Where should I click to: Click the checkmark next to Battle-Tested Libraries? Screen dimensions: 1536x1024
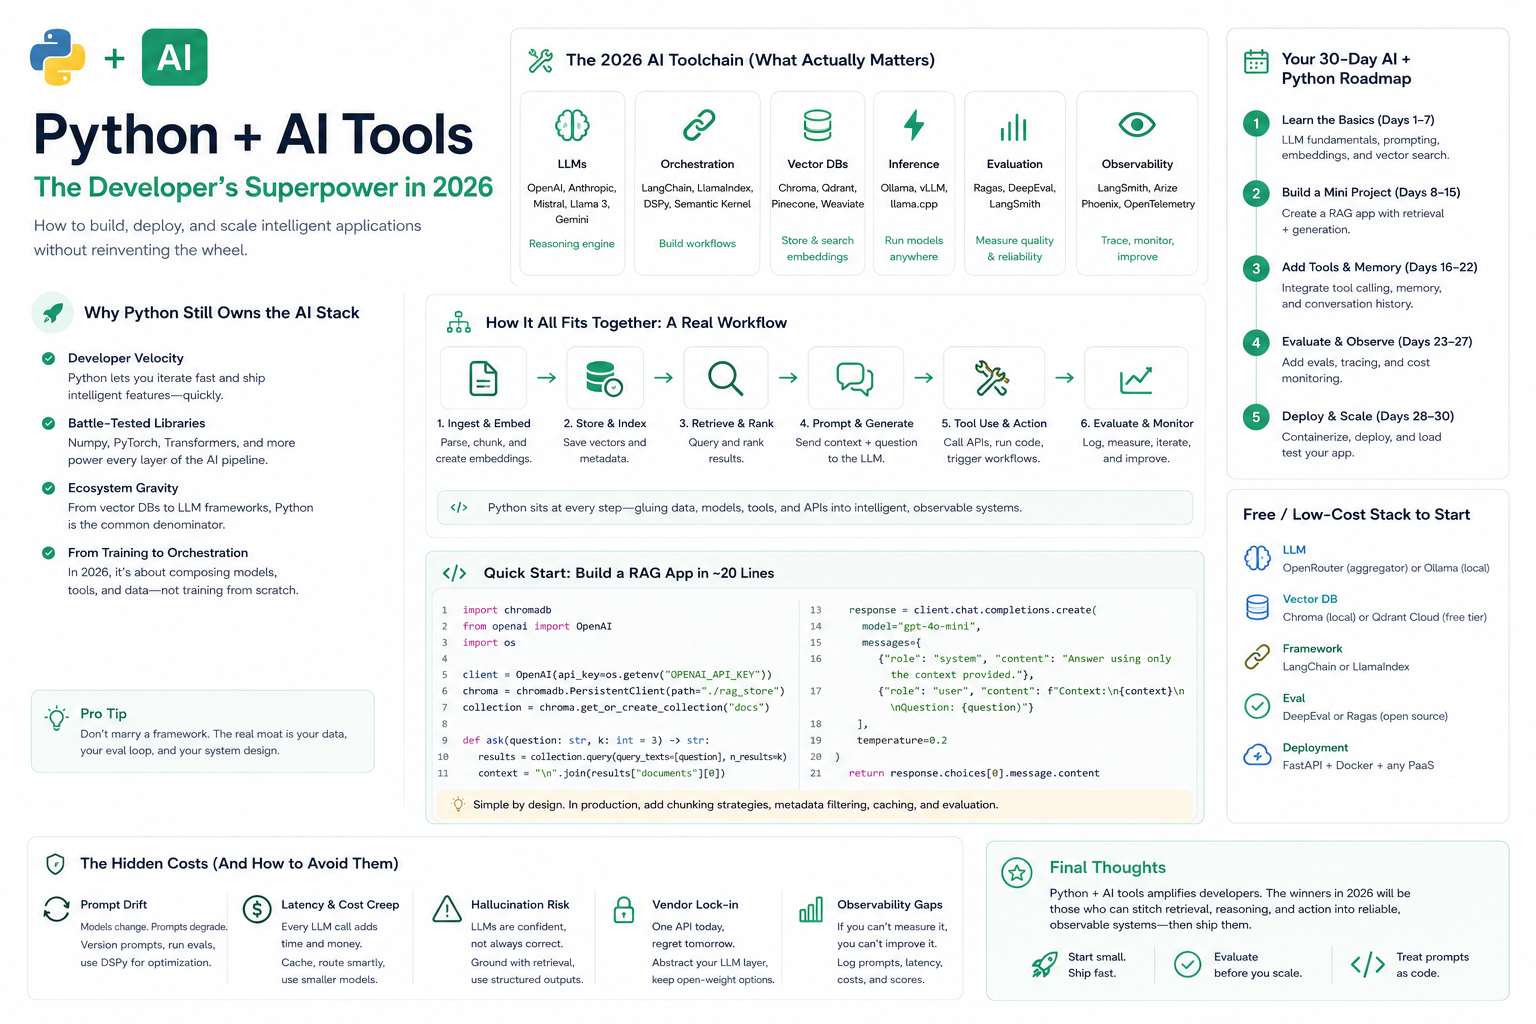[48, 423]
